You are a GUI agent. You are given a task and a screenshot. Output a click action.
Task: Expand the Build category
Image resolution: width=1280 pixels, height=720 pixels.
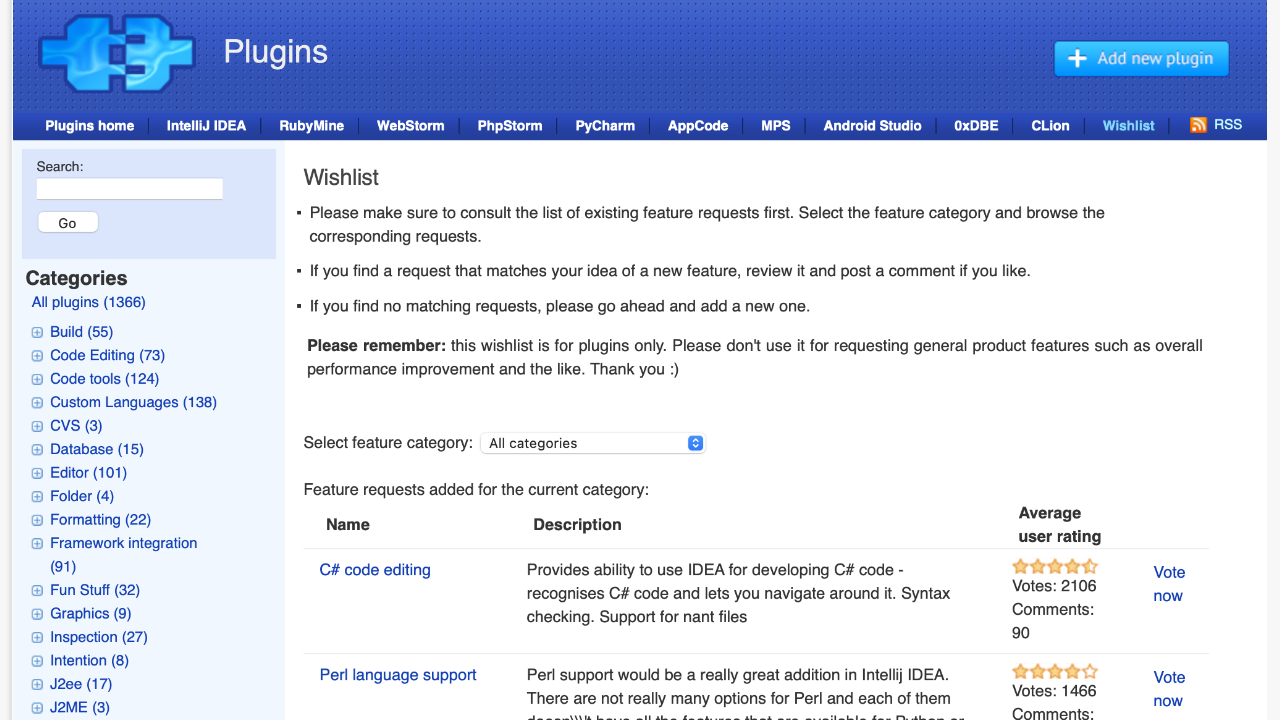37,332
